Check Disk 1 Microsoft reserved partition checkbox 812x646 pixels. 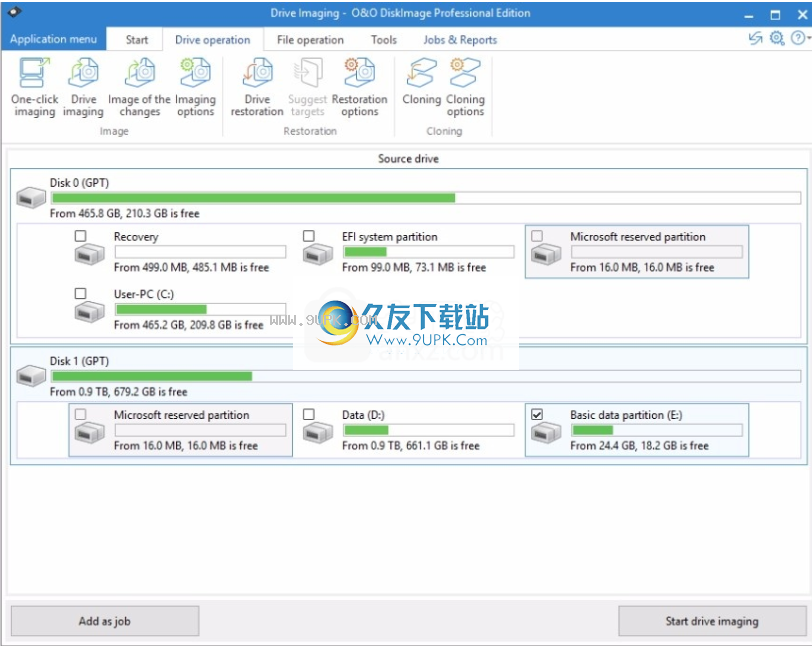80,414
